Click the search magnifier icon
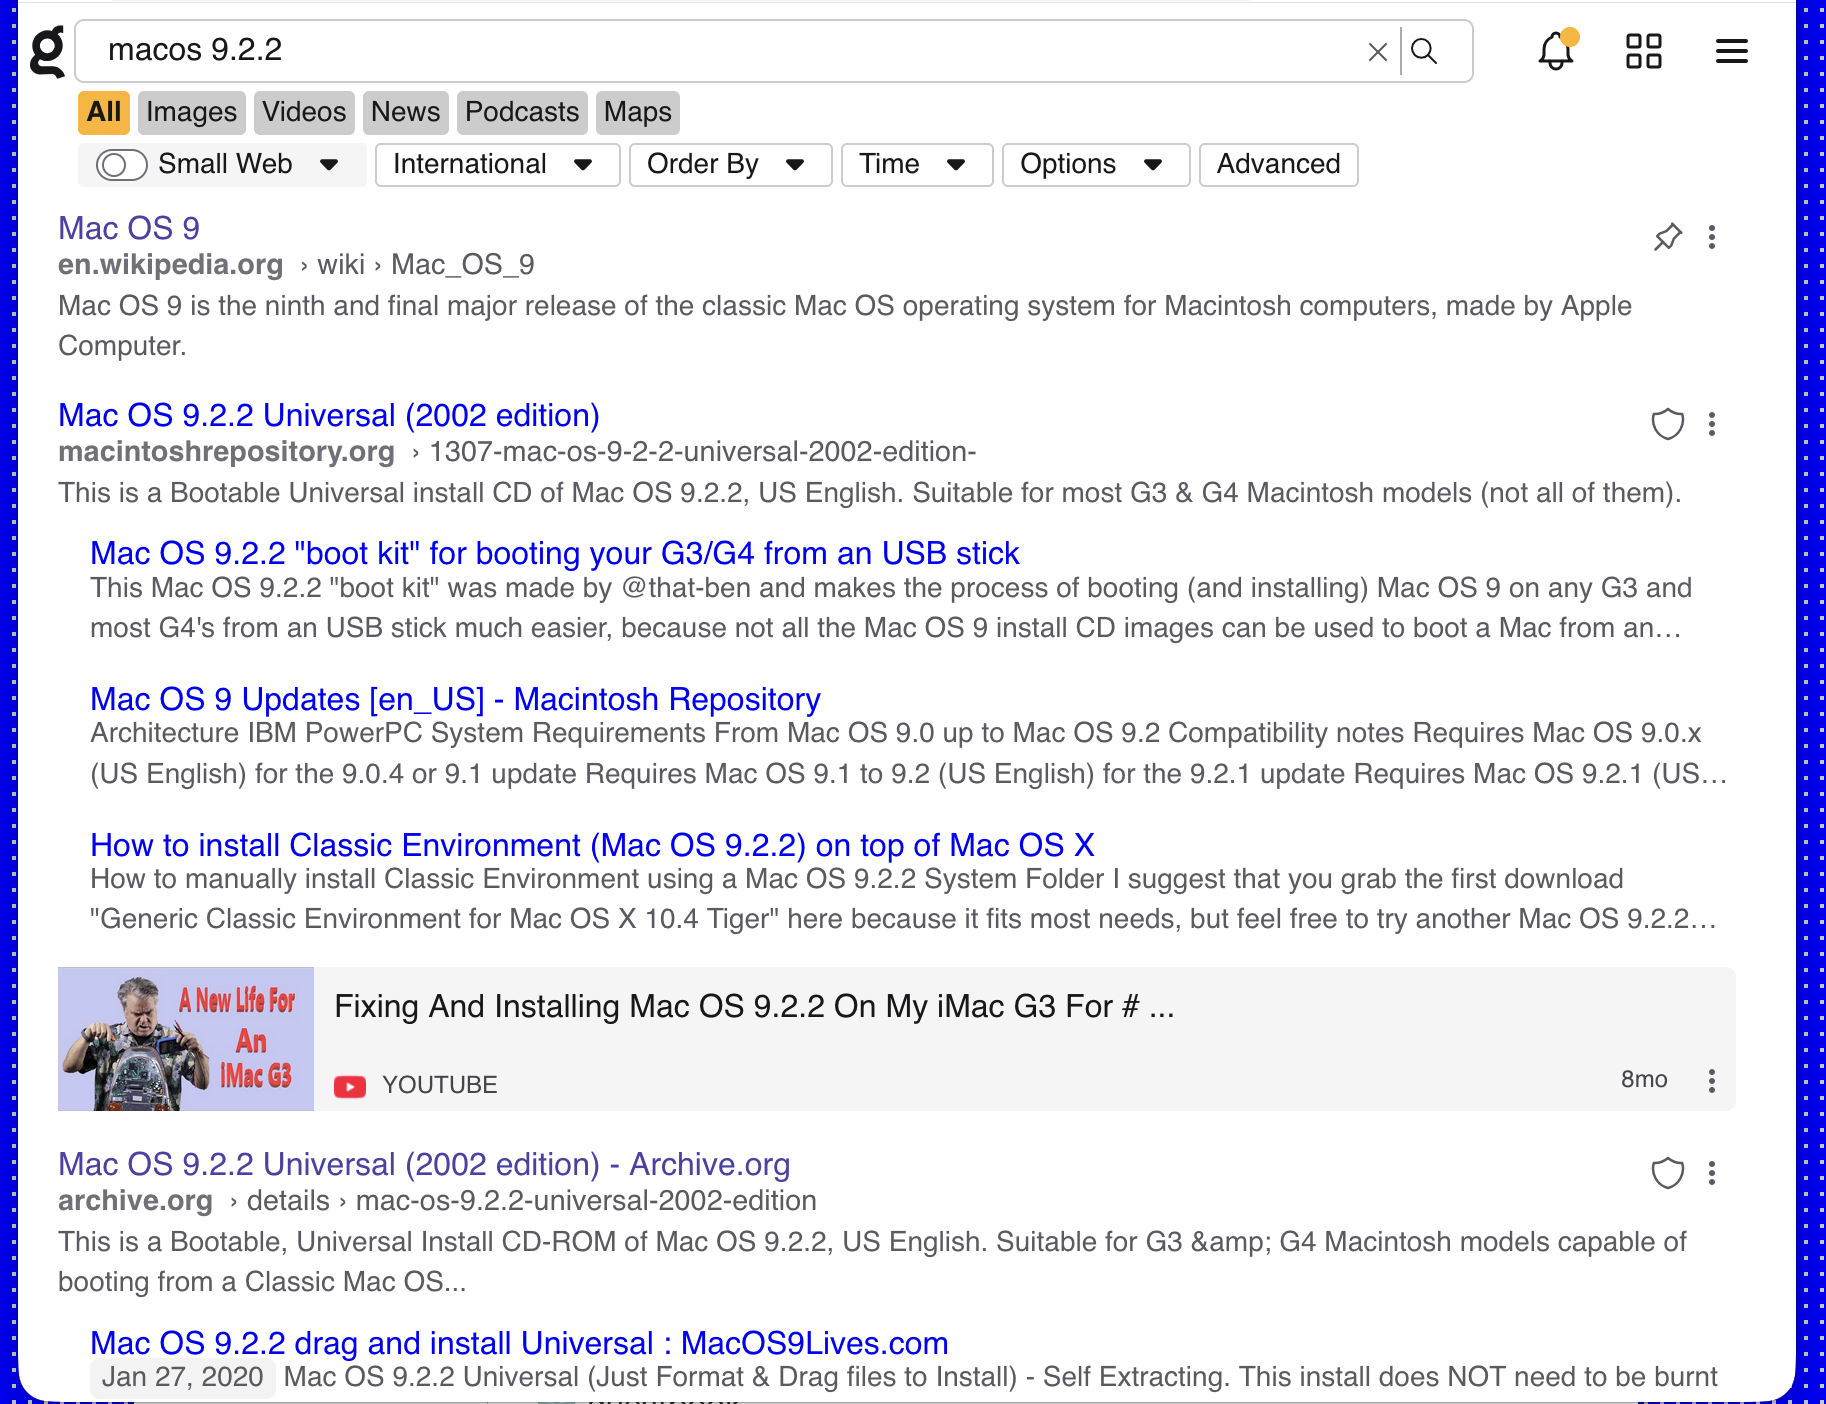Screen dimensions: 1826x1404 [x=1426, y=50]
